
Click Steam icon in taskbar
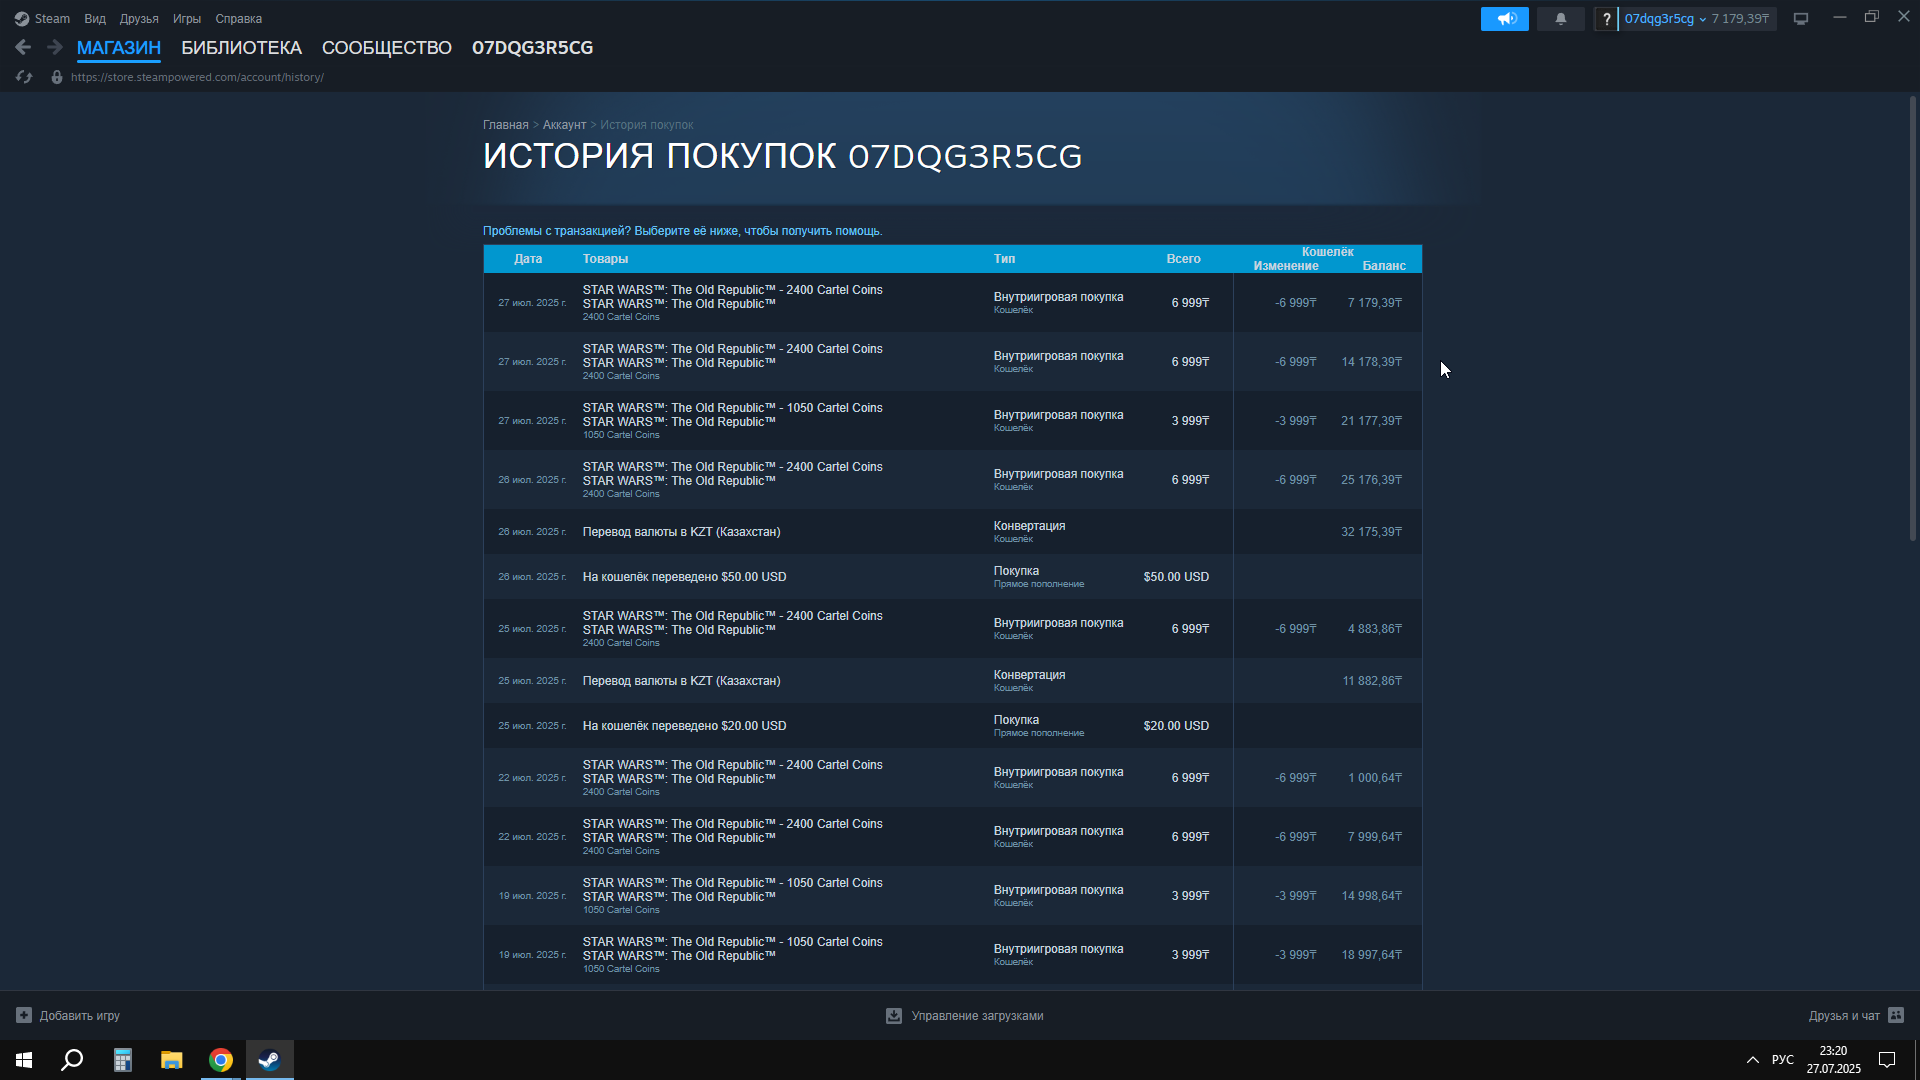(270, 1060)
